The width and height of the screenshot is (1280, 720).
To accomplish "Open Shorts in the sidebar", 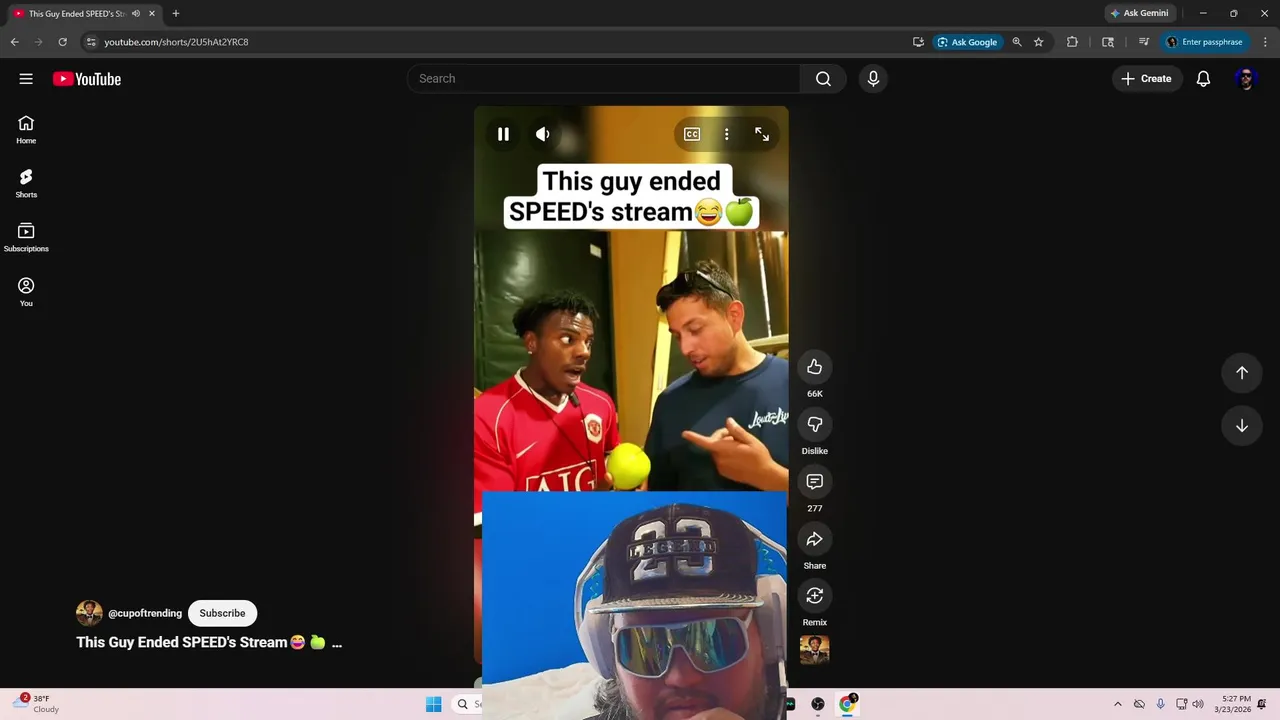I will pos(26,183).
